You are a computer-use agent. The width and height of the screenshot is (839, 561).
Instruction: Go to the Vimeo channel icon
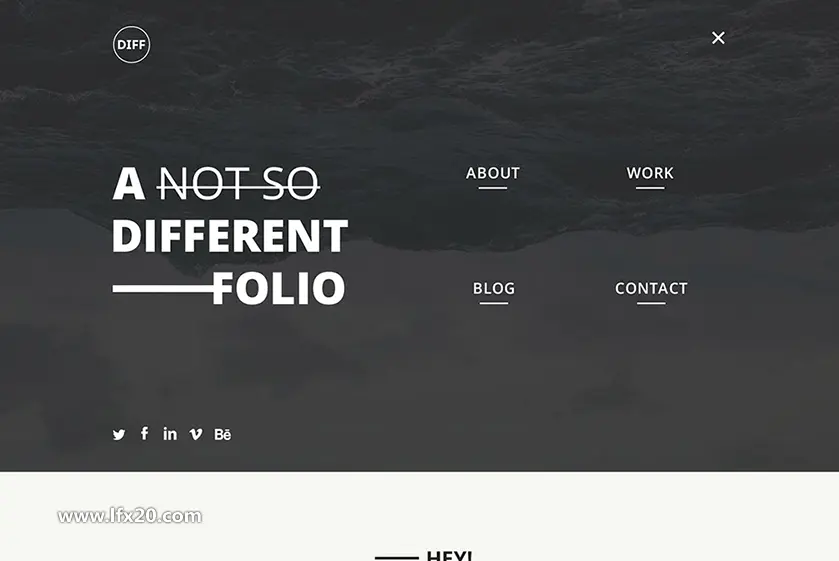[196, 434]
